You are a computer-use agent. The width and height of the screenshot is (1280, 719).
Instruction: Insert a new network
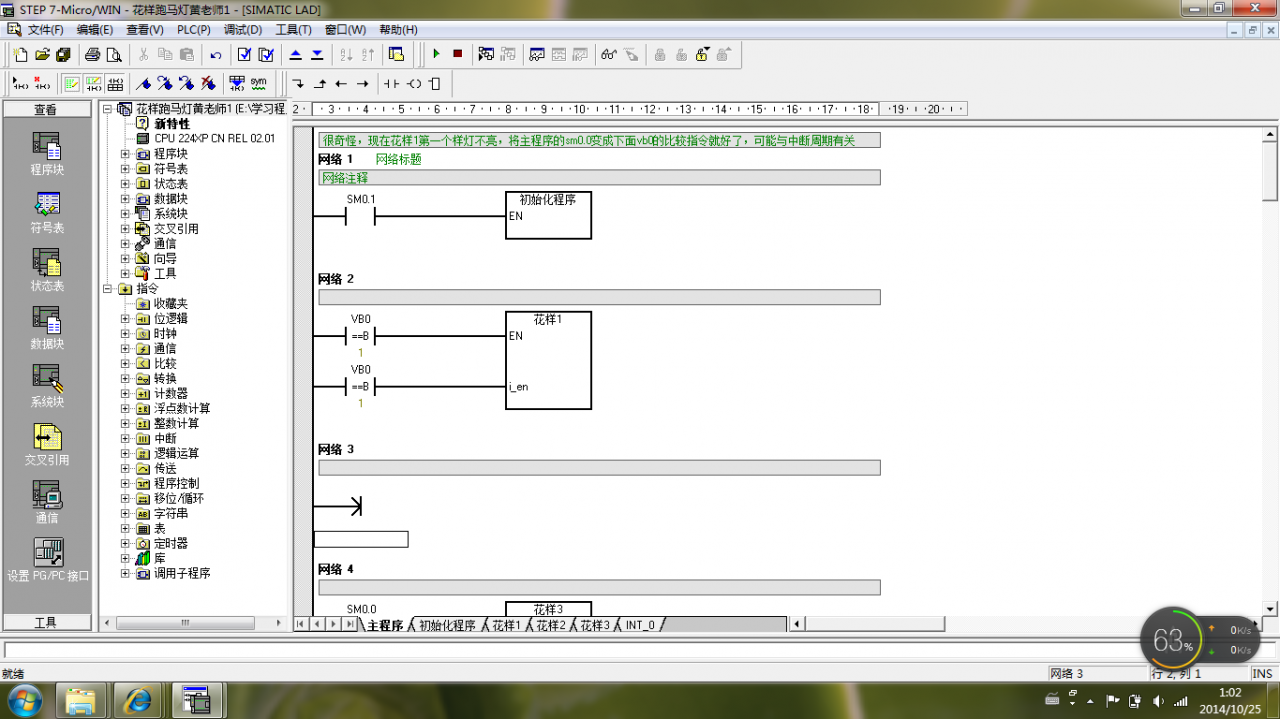(21, 83)
